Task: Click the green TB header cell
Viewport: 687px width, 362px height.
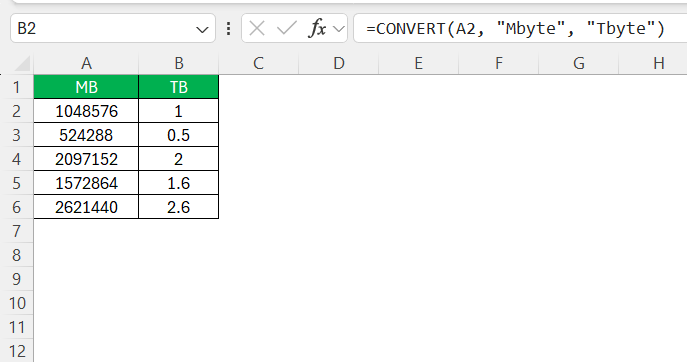Action: [179, 87]
